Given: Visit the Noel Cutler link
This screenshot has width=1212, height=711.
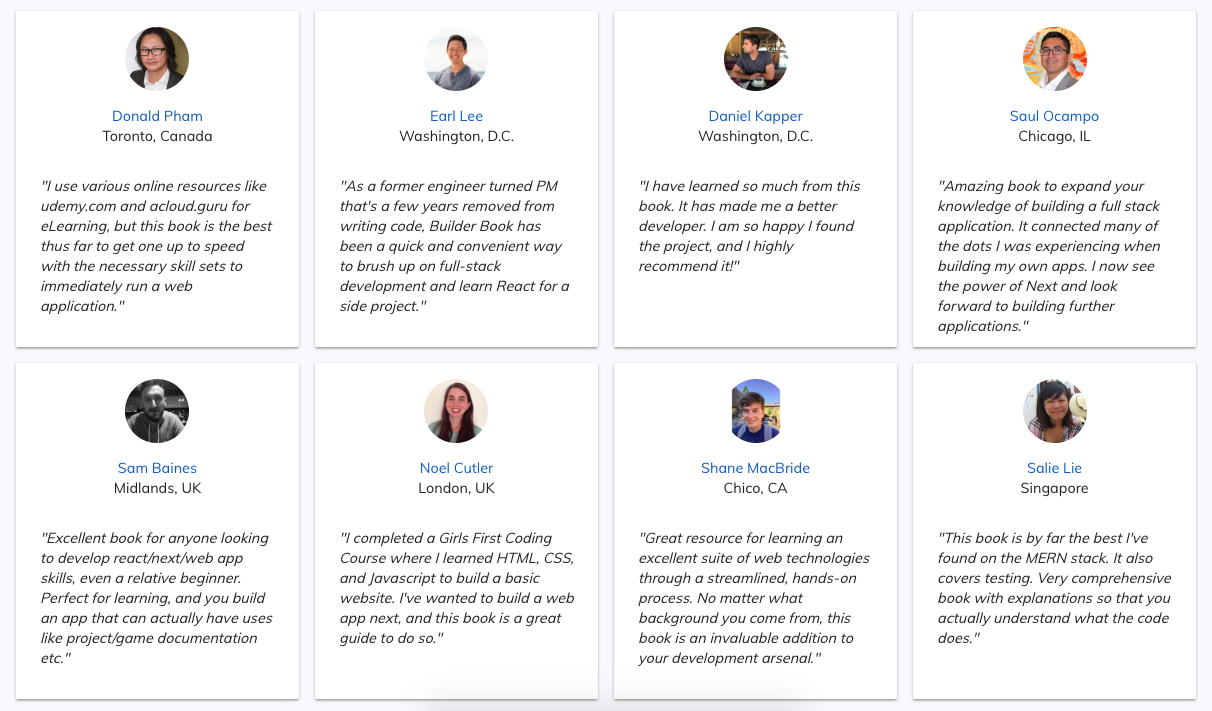Looking at the screenshot, I should [456, 468].
